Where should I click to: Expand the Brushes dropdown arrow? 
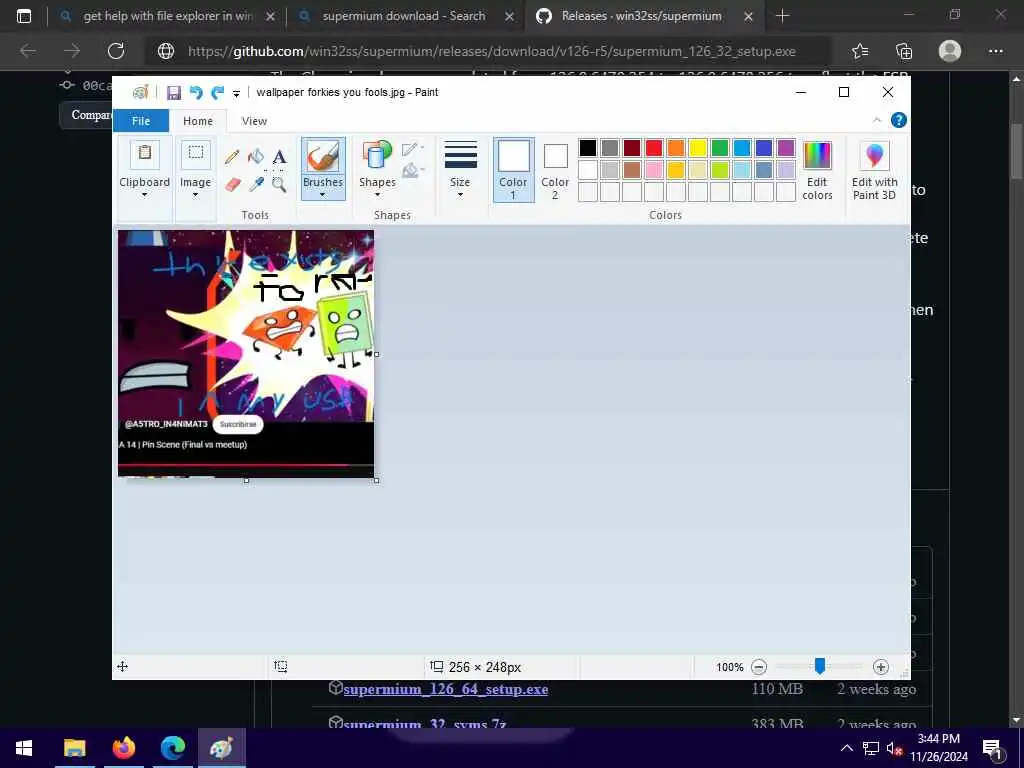point(323,195)
